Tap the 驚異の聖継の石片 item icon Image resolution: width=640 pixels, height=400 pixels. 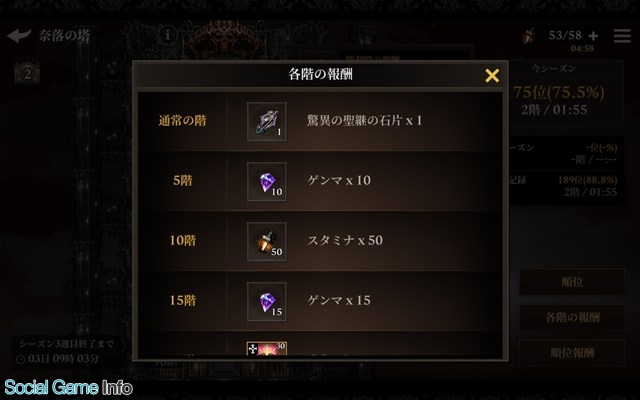coord(267,122)
